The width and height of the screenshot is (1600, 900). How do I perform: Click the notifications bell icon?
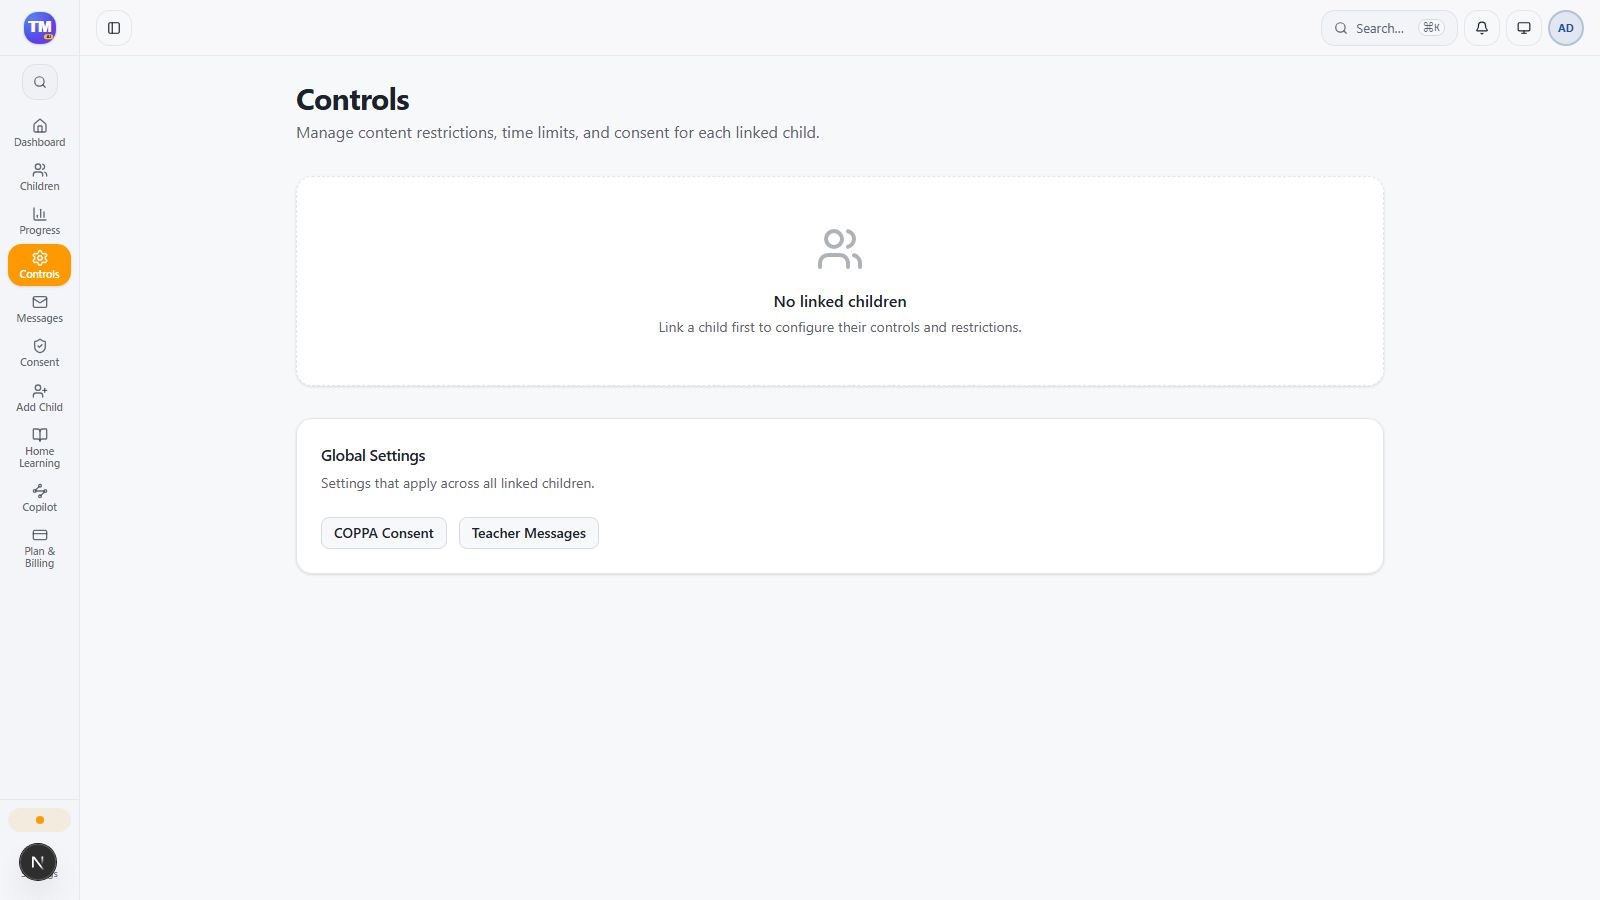tap(1482, 28)
